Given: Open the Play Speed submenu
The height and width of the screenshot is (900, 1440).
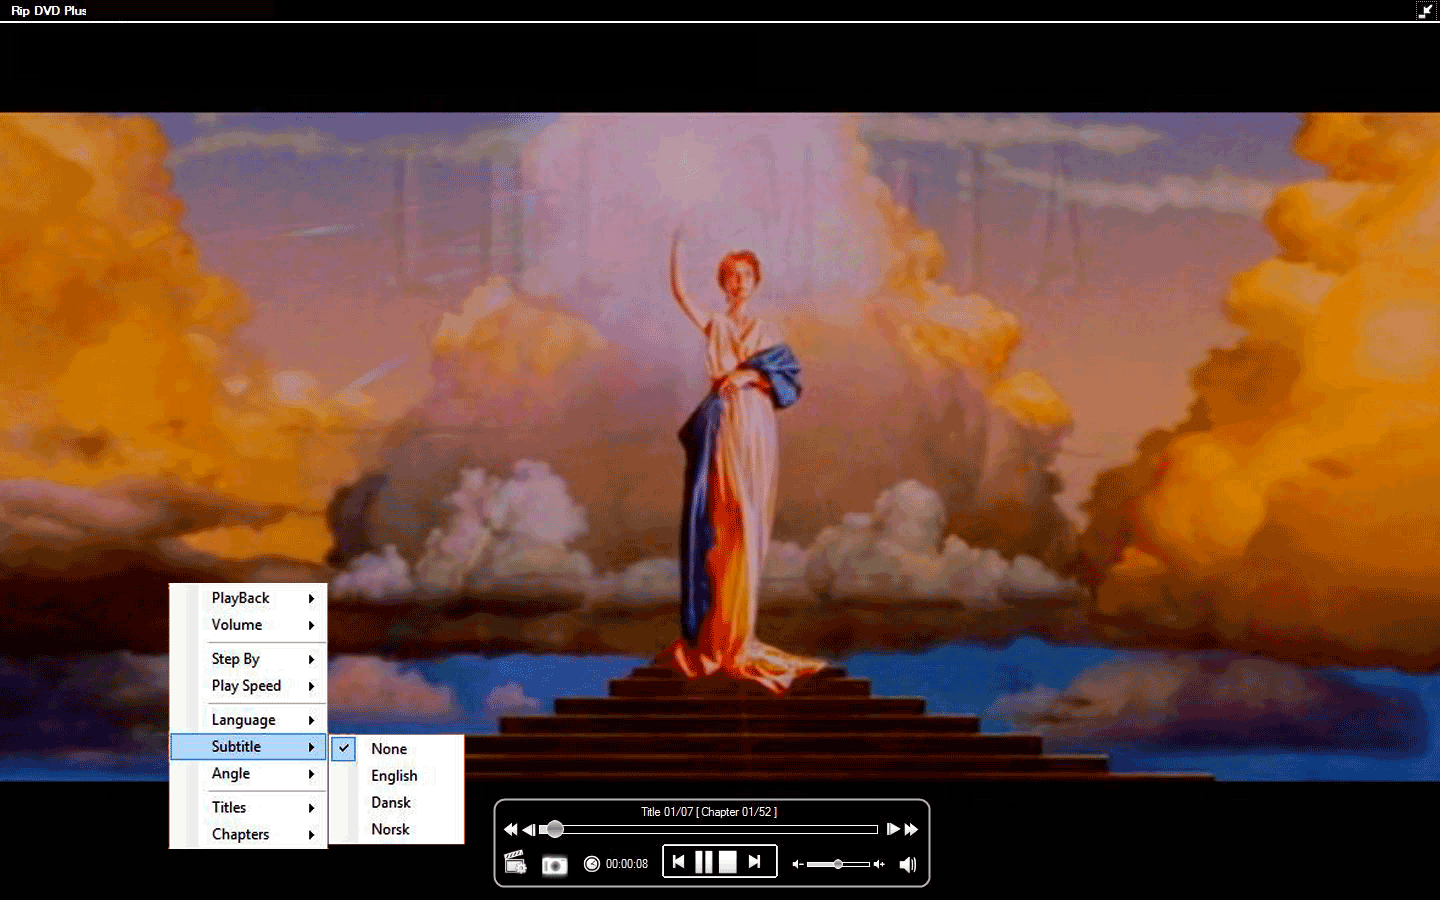Looking at the screenshot, I should (x=248, y=686).
